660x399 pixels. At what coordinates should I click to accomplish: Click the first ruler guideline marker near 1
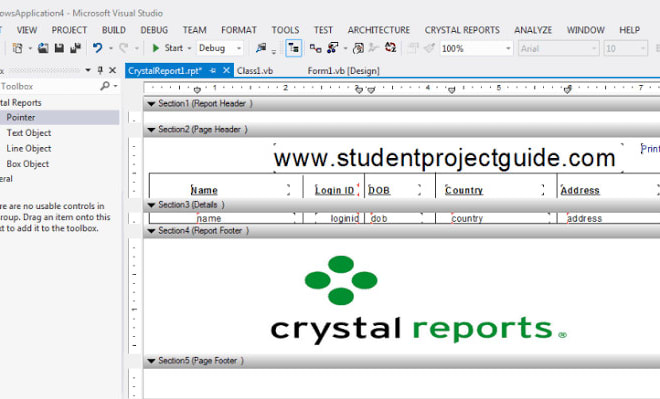(x=197, y=90)
